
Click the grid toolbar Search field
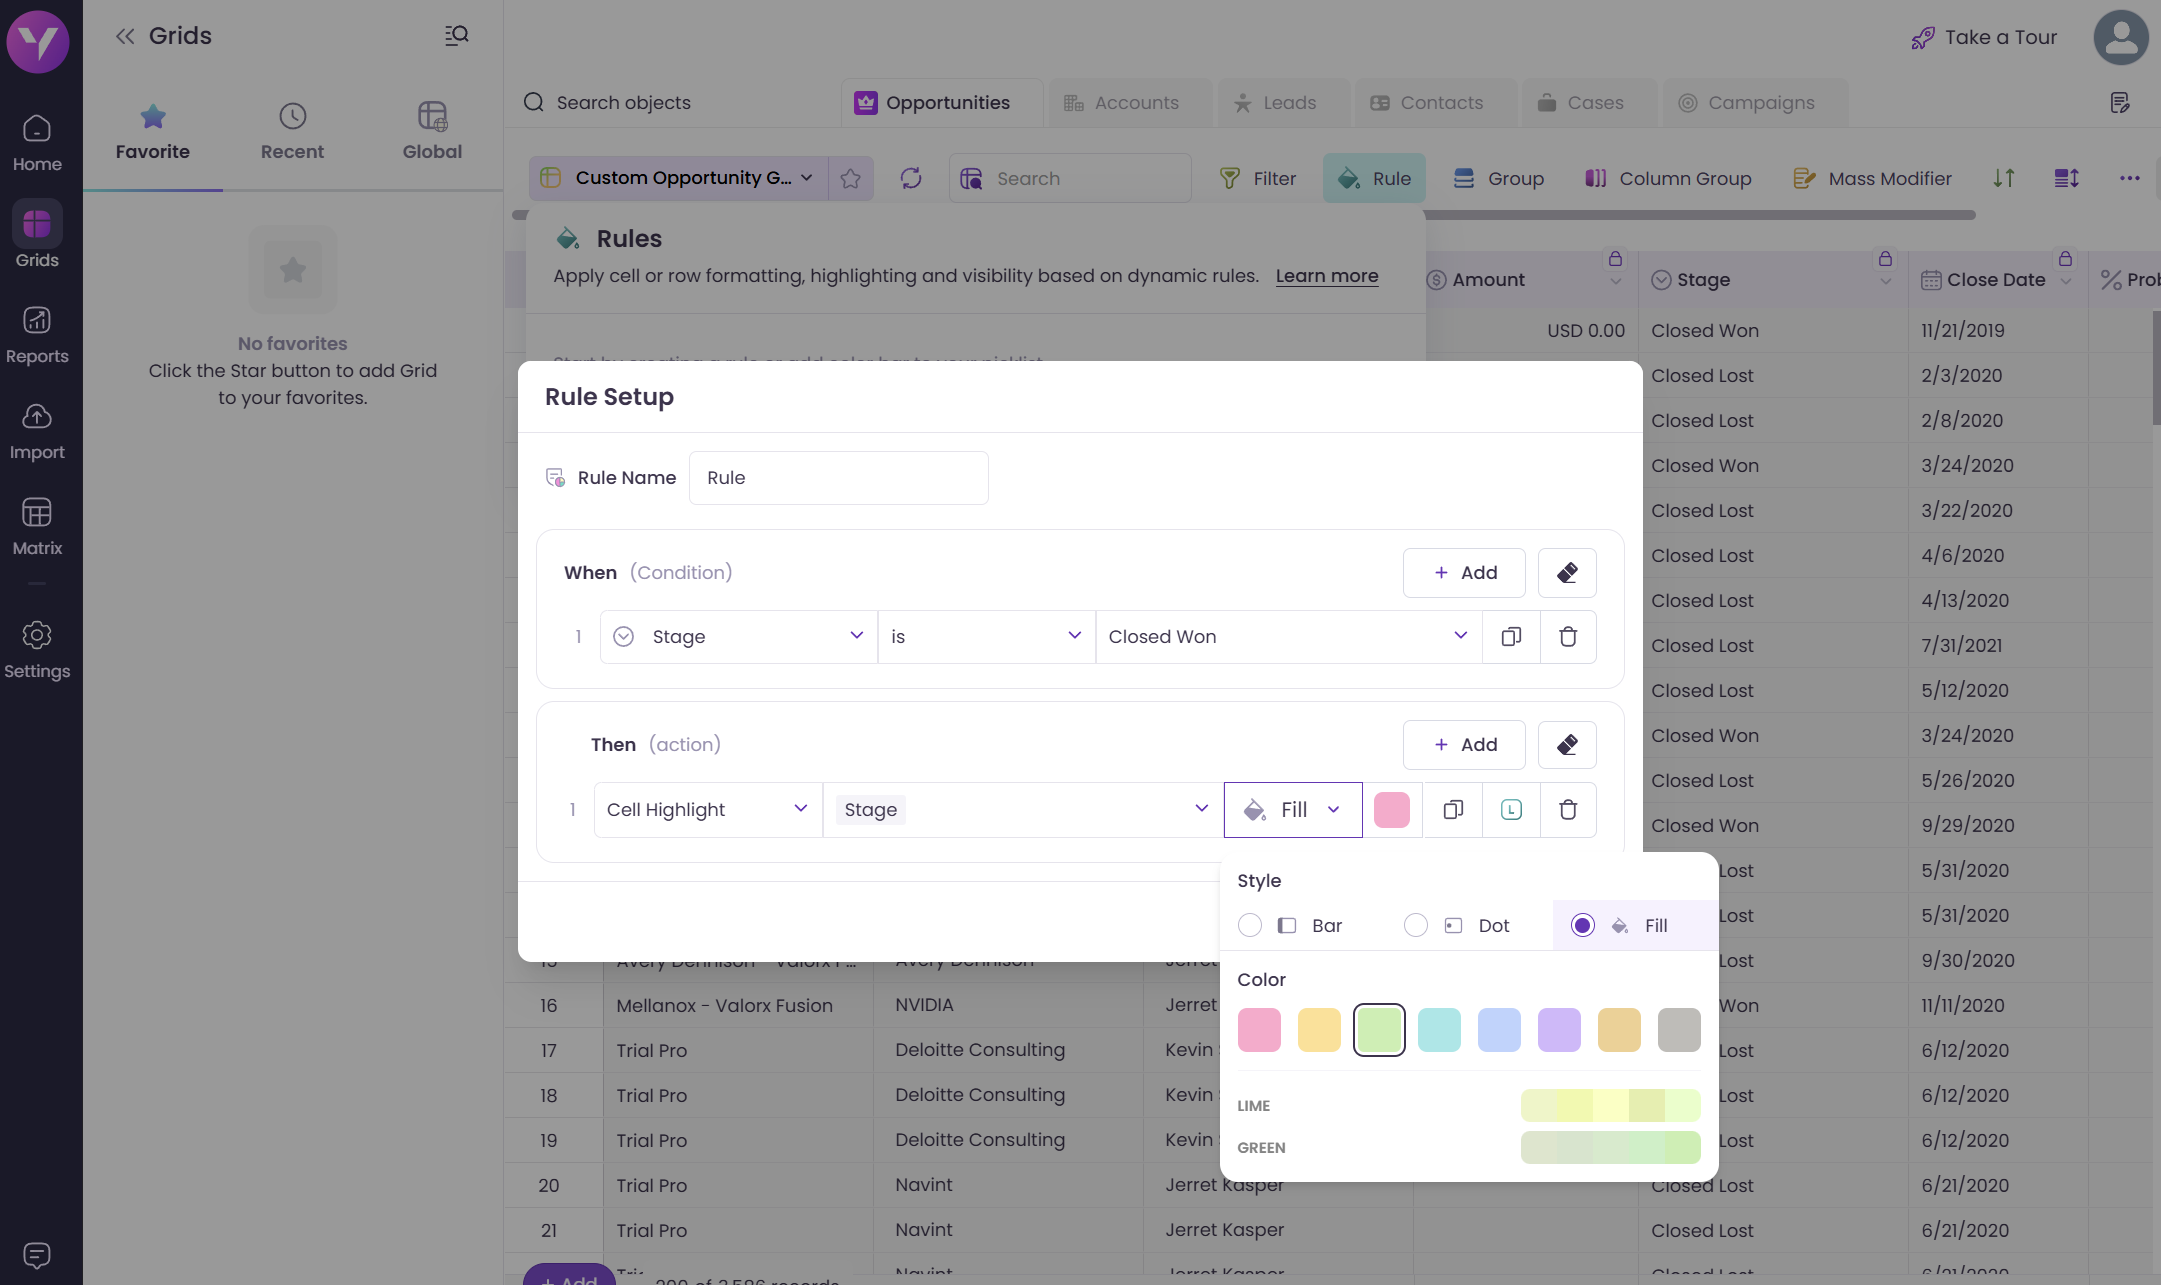click(1070, 178)
